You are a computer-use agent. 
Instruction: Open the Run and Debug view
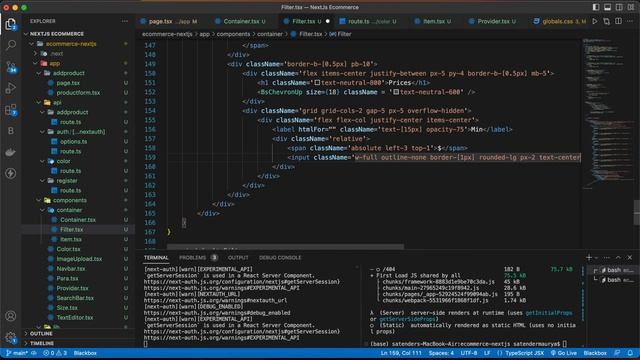coord(11,88)
